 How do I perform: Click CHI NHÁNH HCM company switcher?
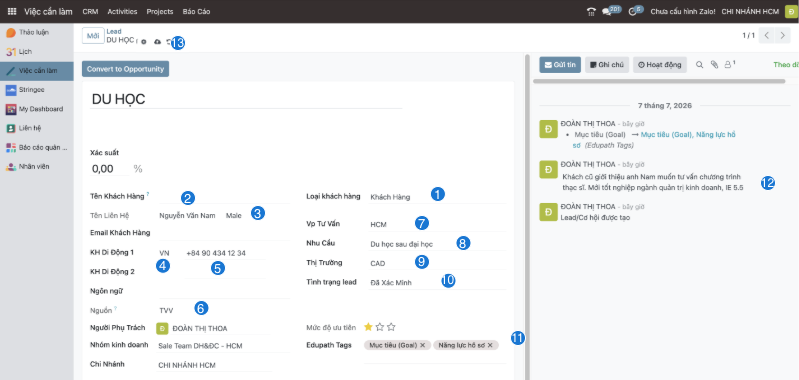coord(750,12)
